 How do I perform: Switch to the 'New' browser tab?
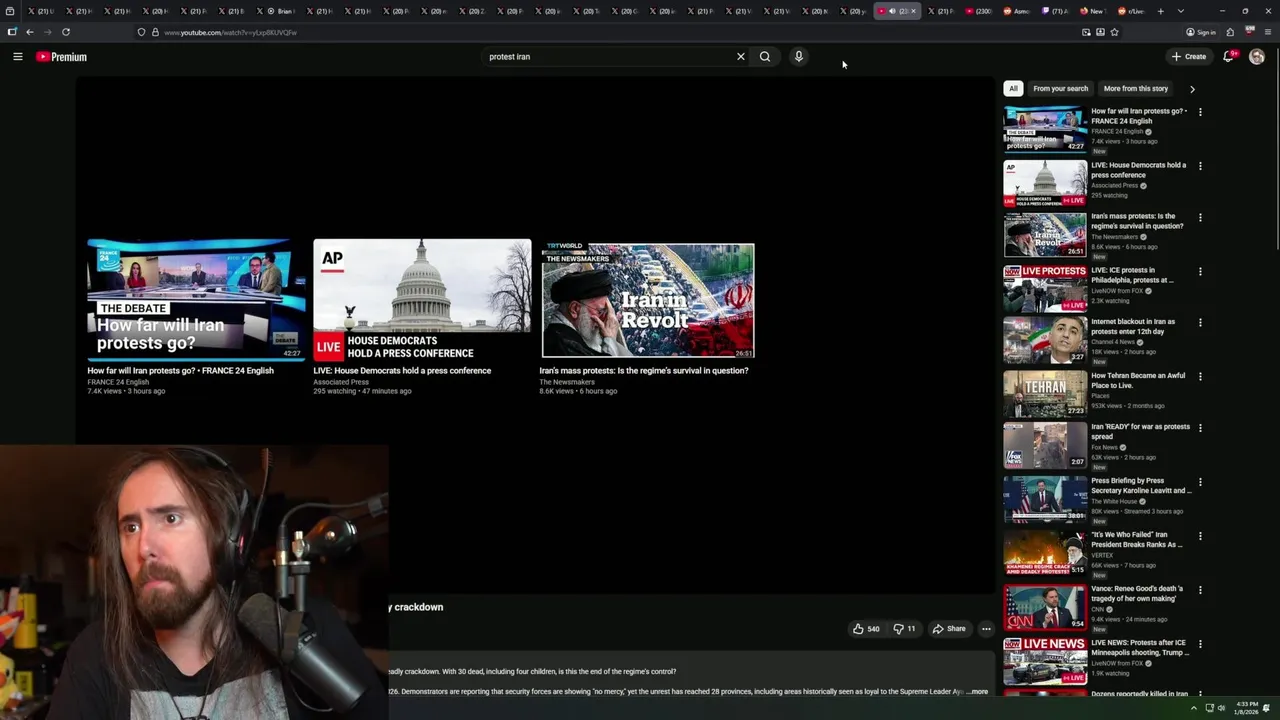(x=1092, y=11)
